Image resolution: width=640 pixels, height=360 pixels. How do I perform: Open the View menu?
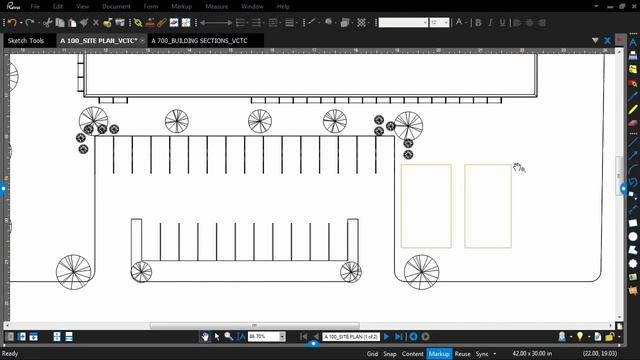coord(82,7)
